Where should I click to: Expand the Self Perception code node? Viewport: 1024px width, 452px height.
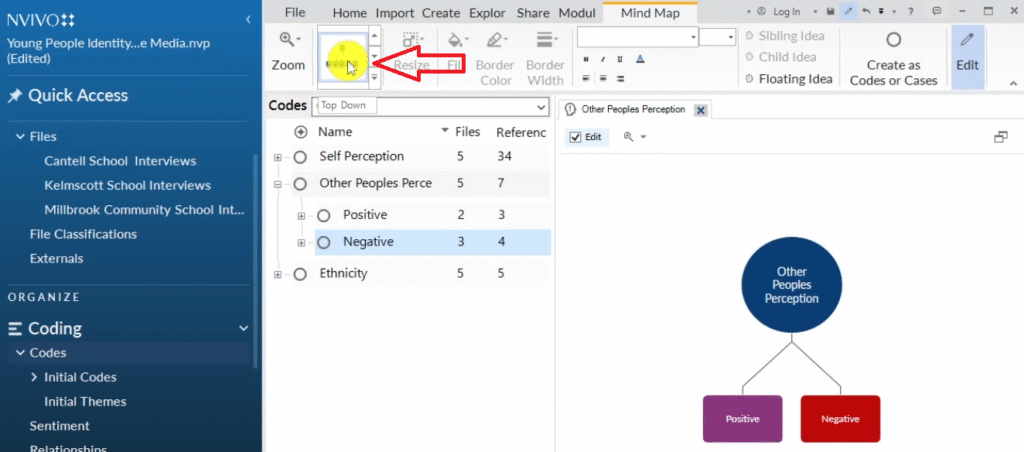pos(278,157)
